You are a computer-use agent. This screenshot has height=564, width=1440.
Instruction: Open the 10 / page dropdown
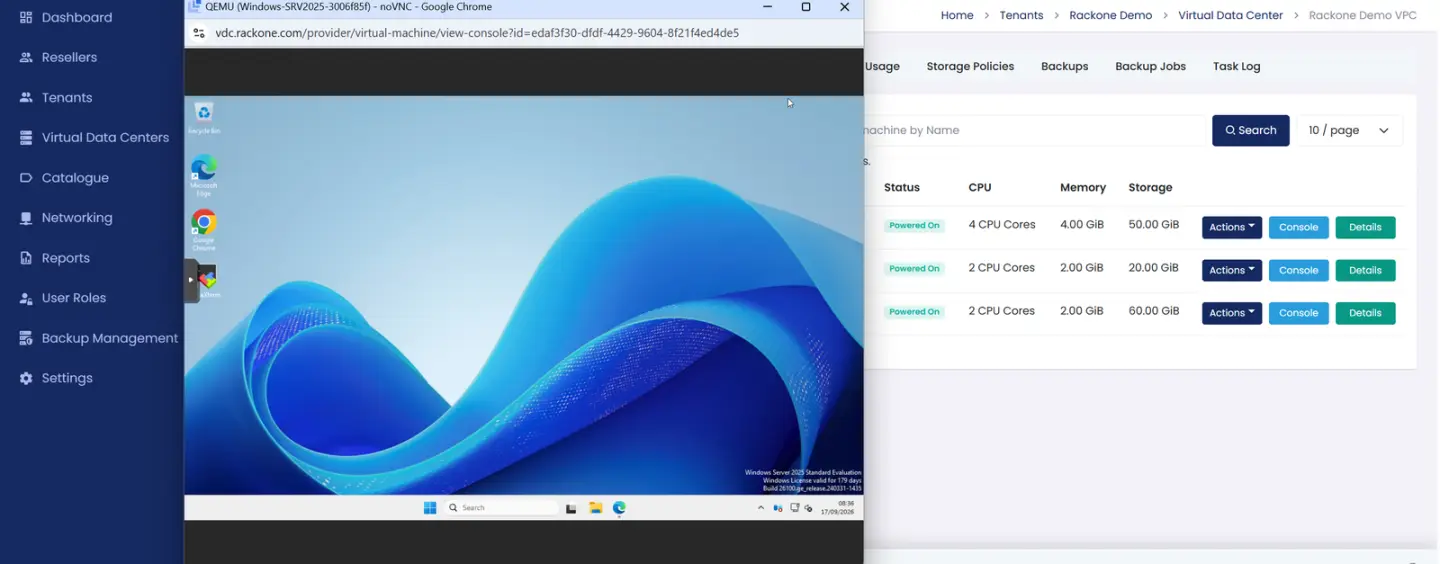pos(1349,130)
